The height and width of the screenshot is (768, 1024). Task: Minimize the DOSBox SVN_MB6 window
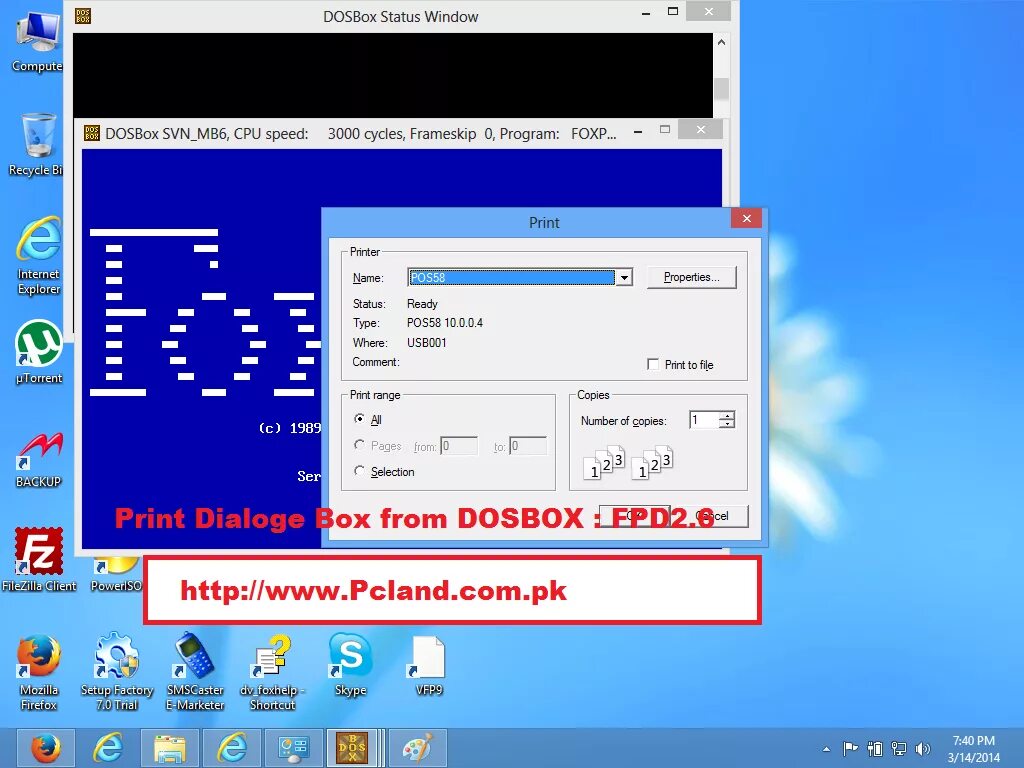[638, 131]
